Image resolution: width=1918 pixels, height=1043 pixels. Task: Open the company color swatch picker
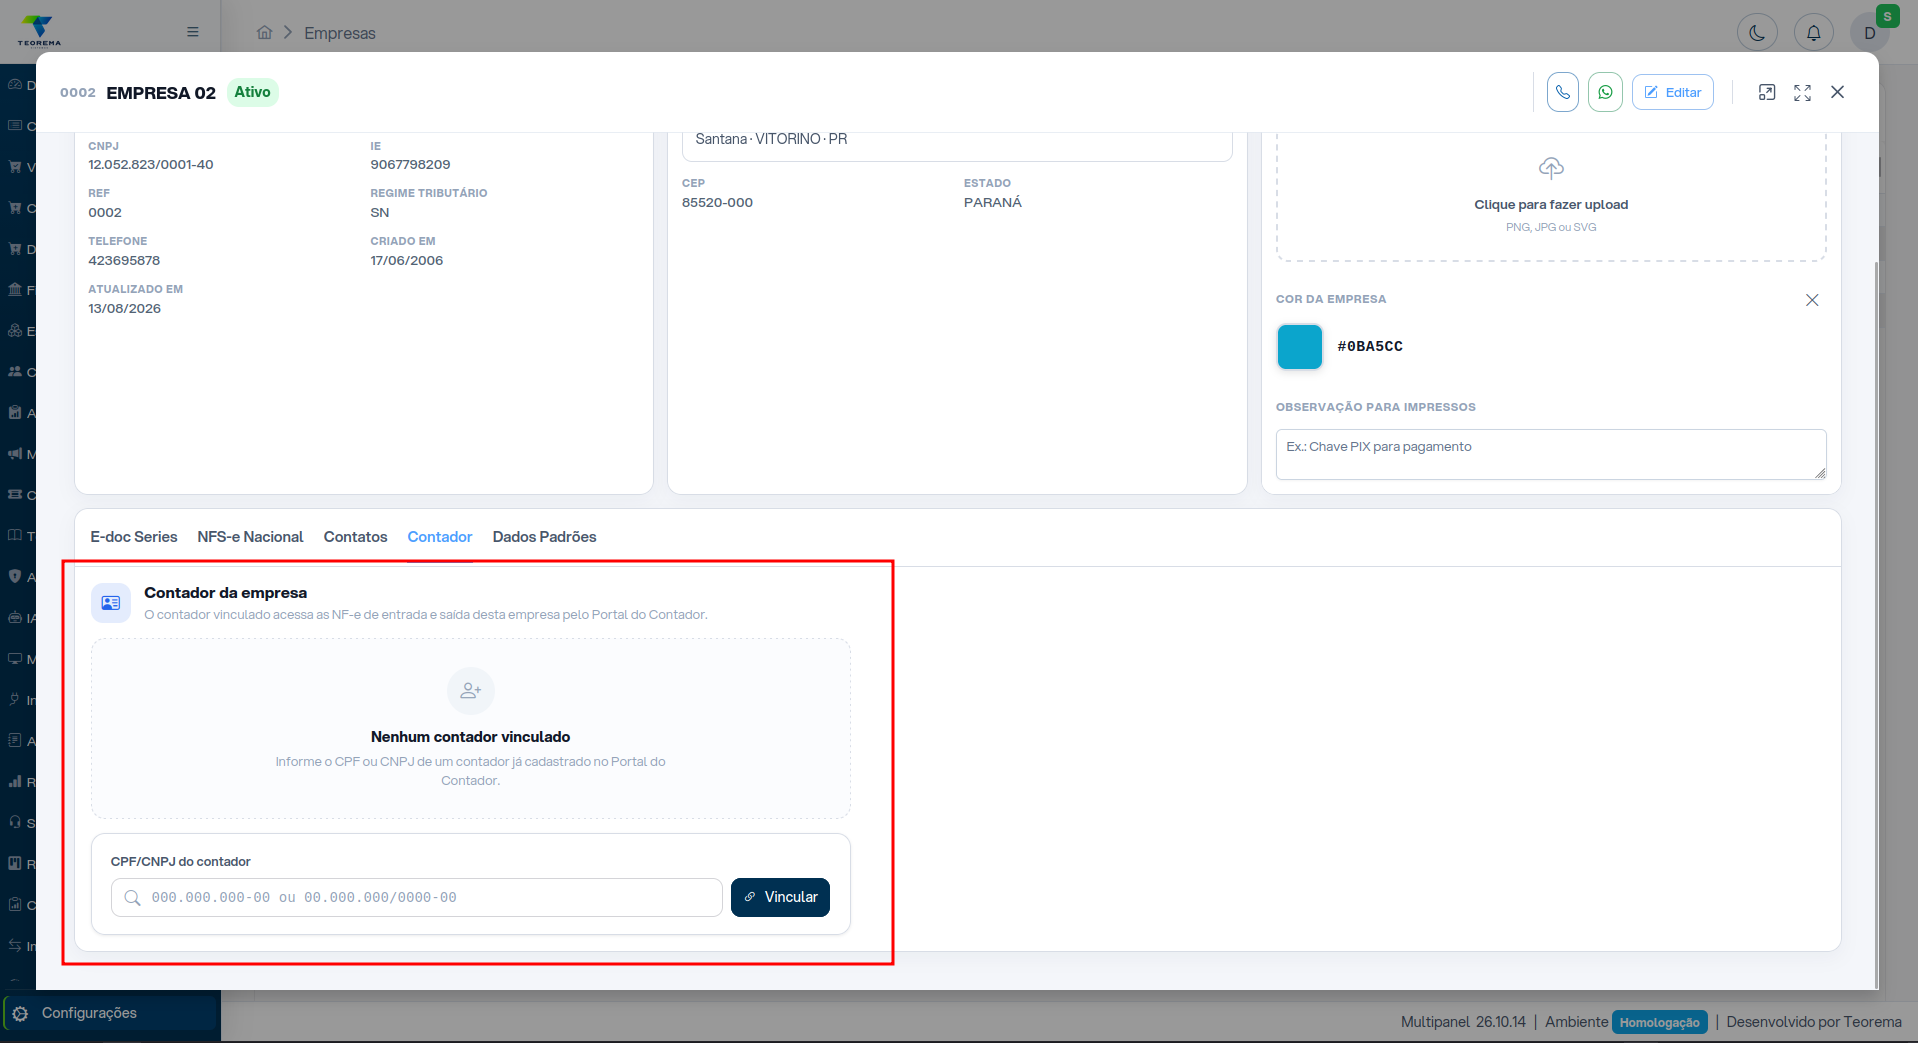tap(1300, 347)
